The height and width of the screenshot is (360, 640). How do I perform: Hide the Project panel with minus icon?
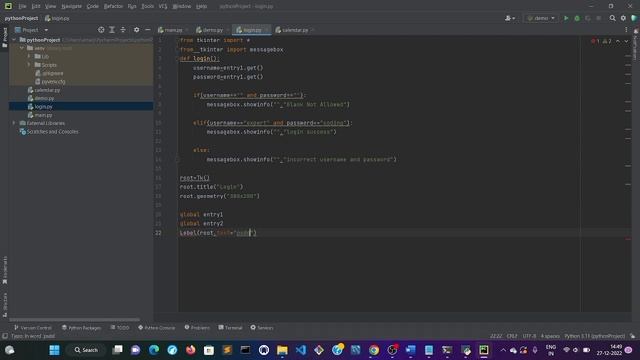[147, 30]
